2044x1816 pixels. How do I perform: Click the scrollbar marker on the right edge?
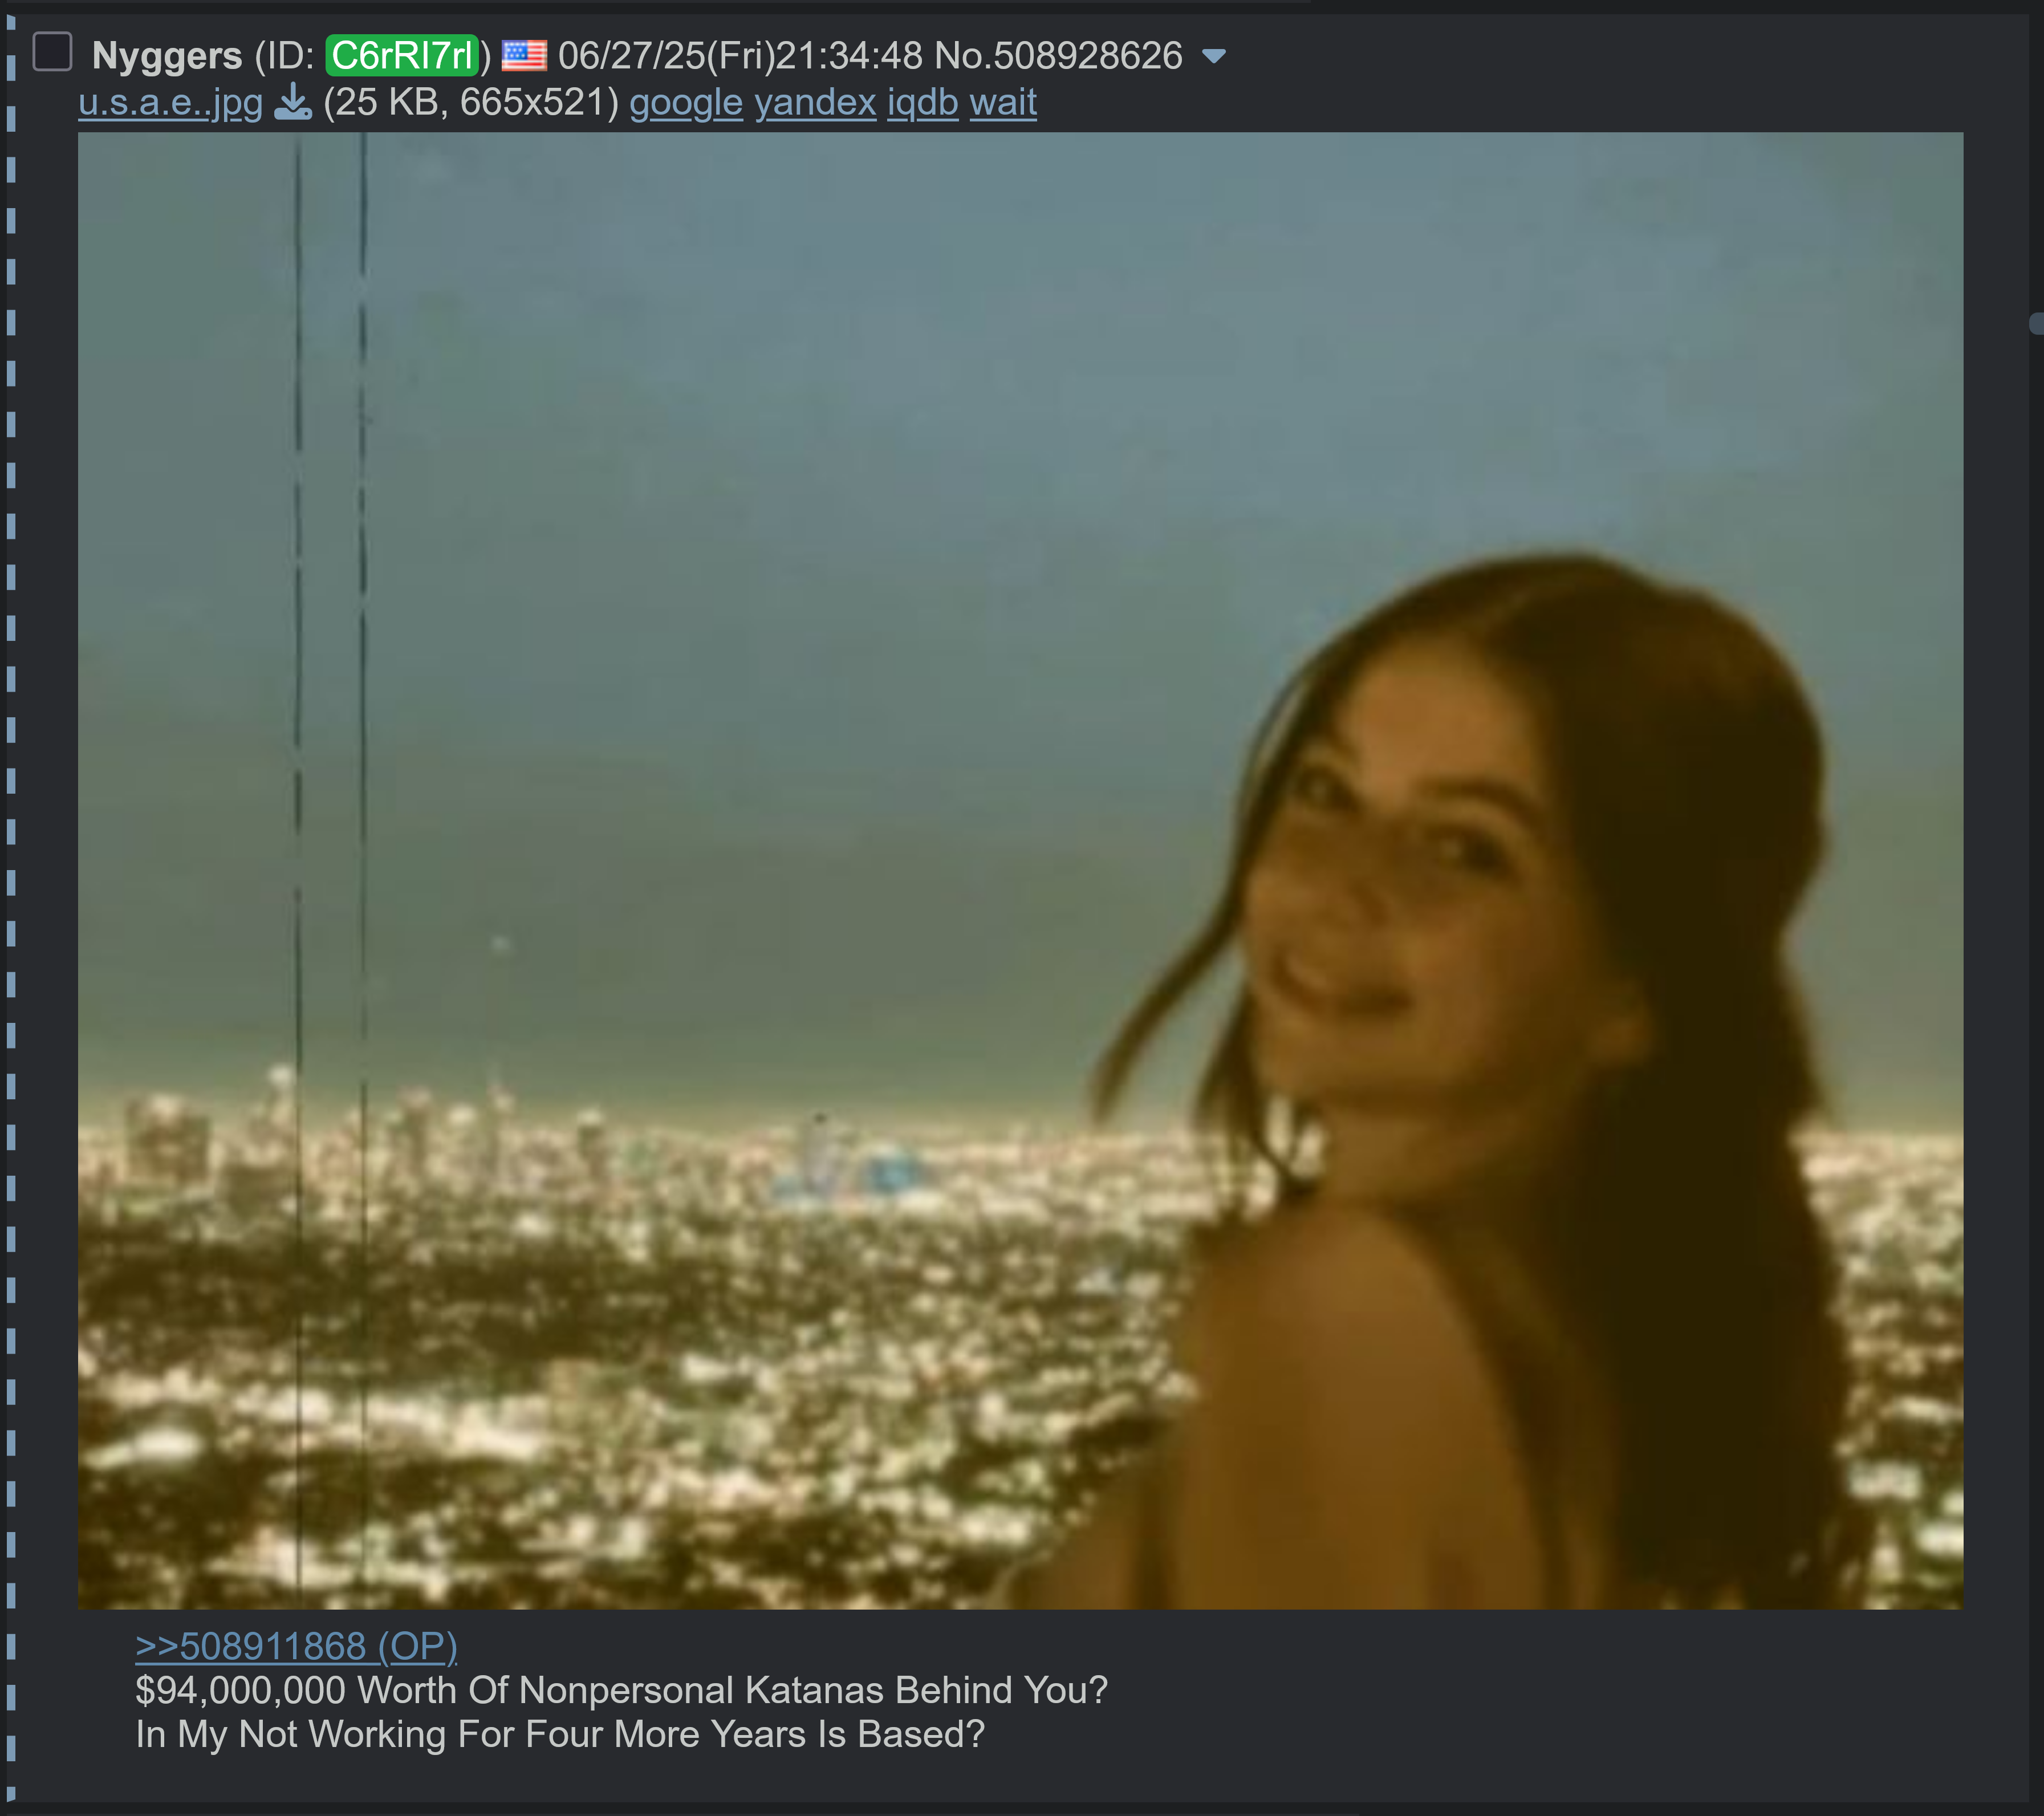(2036, 323)
